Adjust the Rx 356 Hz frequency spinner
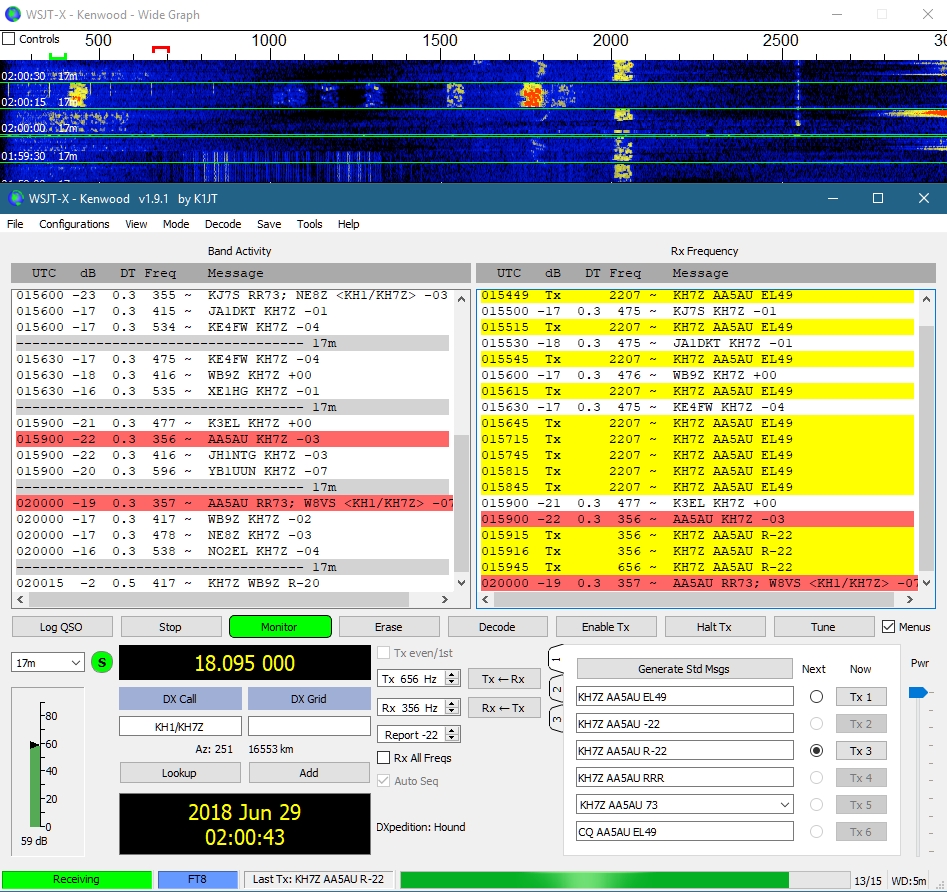 (x=452, y=707)
